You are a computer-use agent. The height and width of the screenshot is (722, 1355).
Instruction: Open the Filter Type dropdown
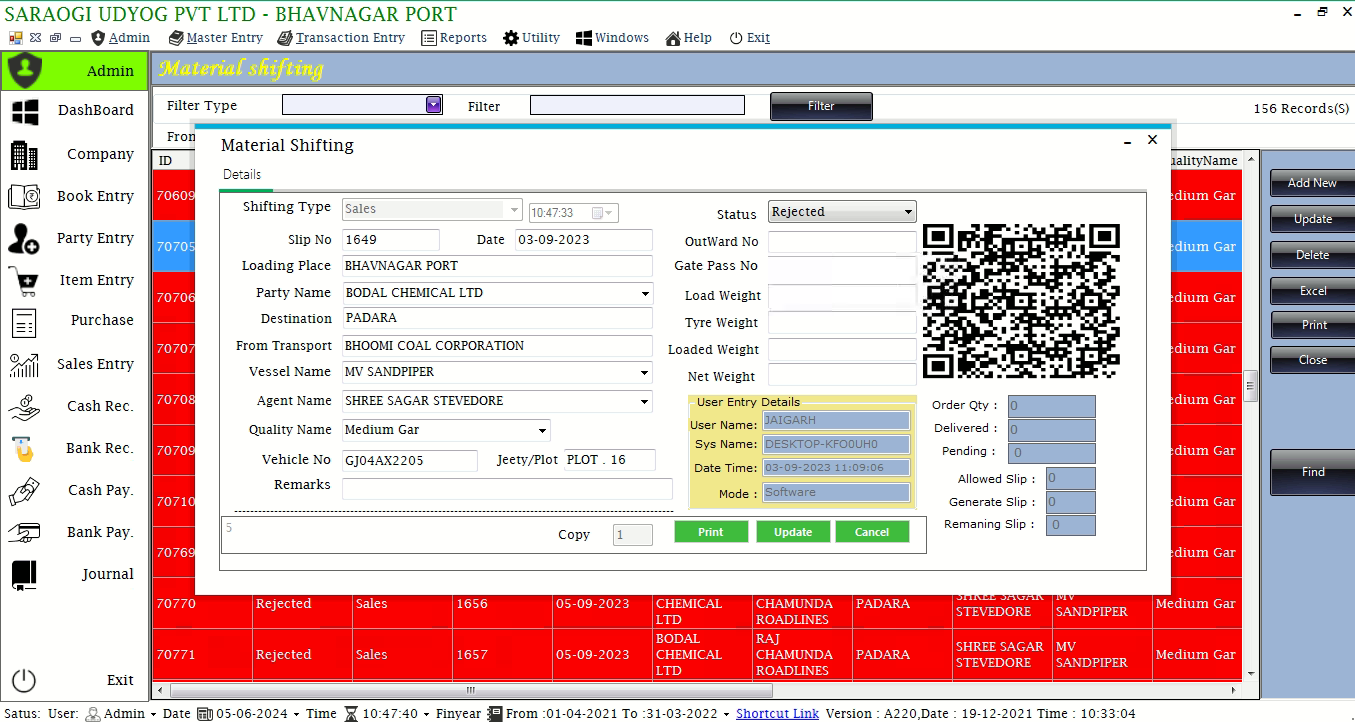coord(433,104)
